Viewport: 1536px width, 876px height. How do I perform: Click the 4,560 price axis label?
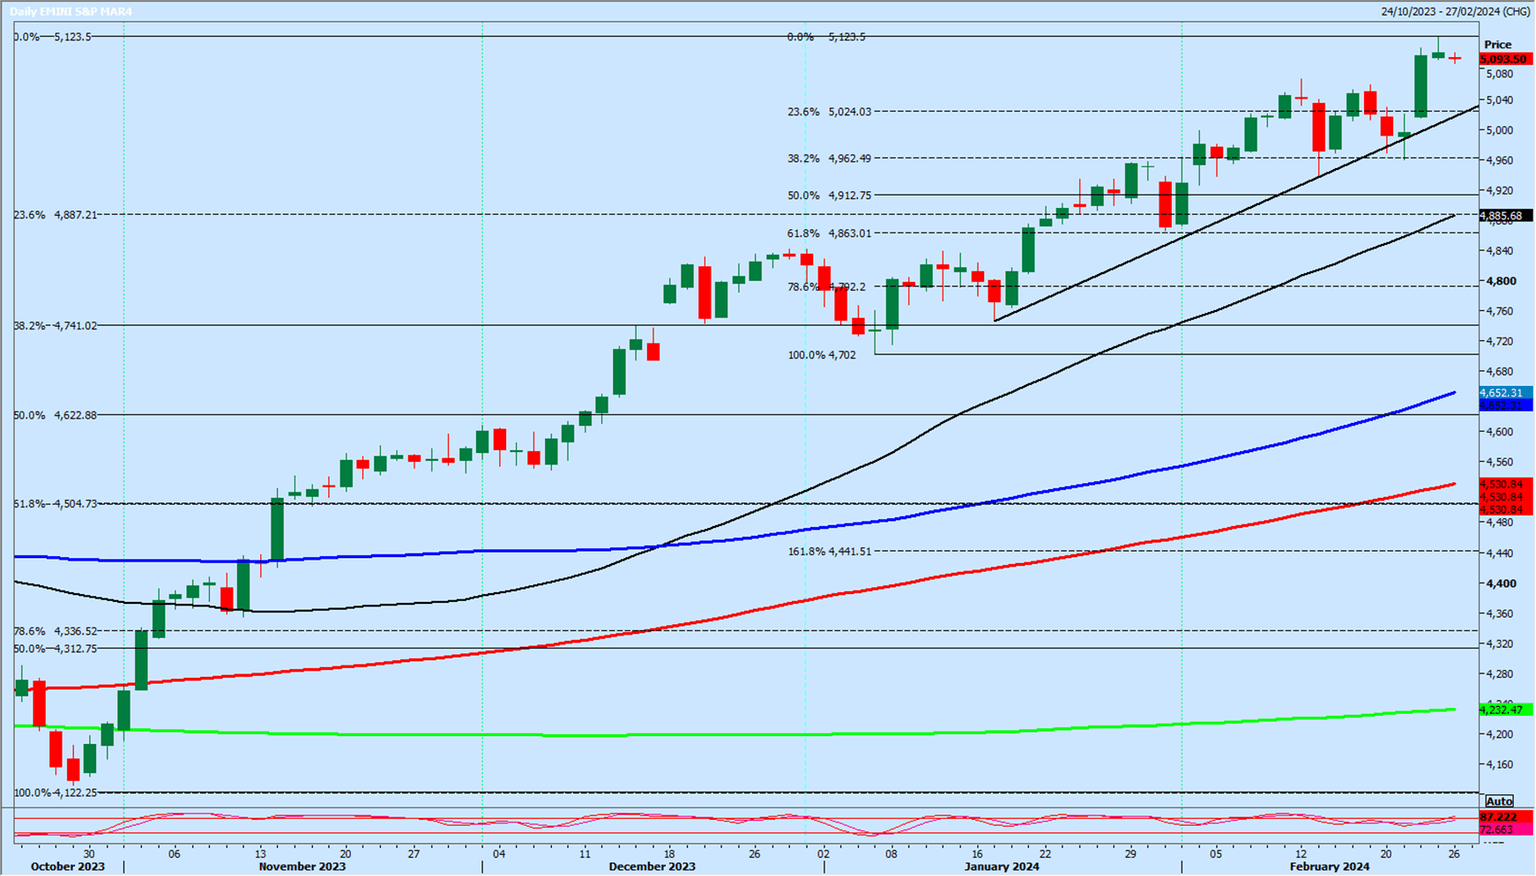coord(1498,462)
